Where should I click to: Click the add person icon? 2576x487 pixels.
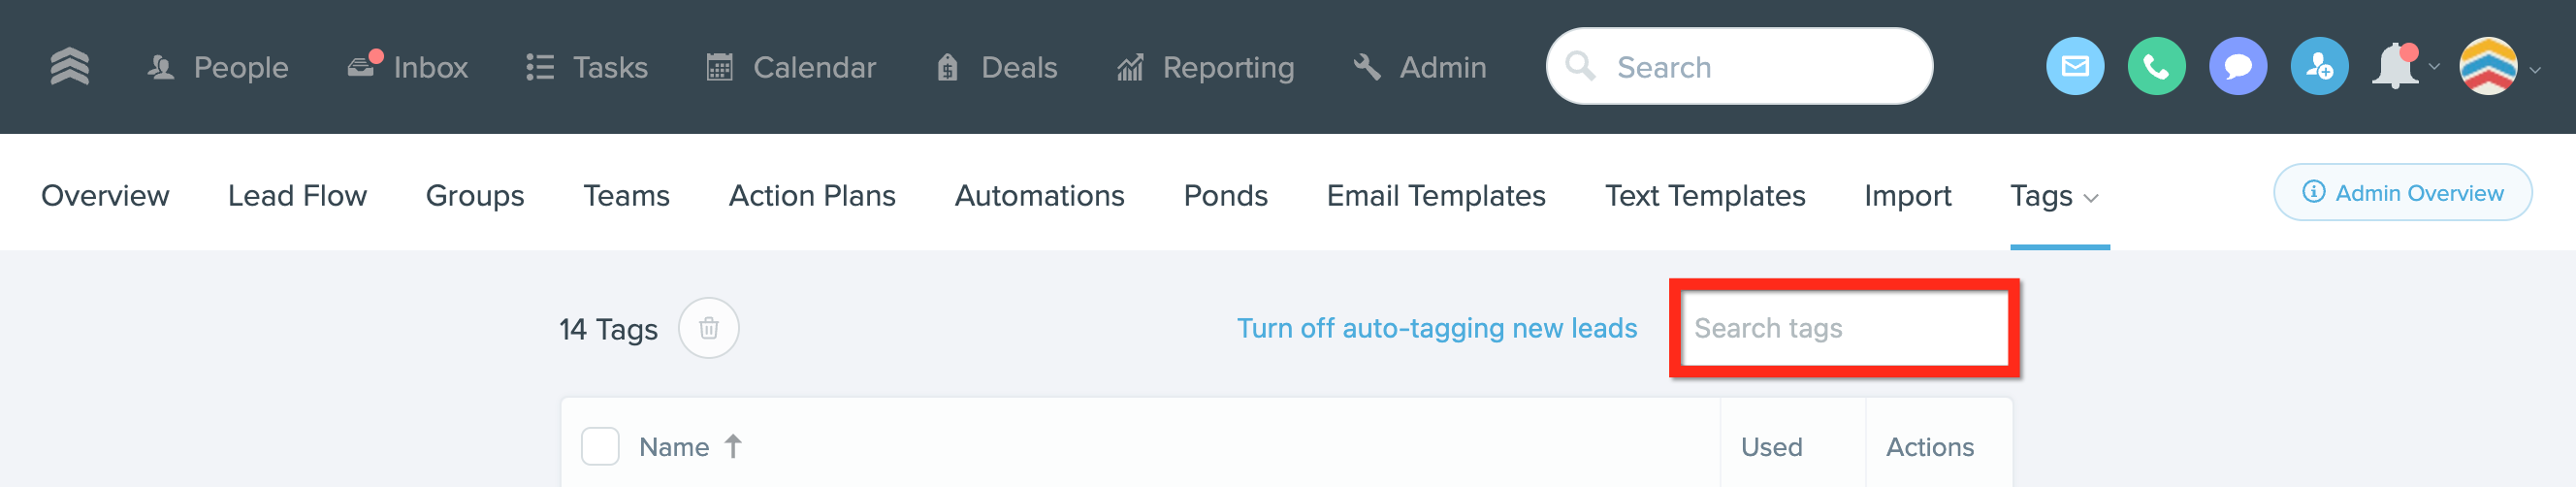(2319, 67)
